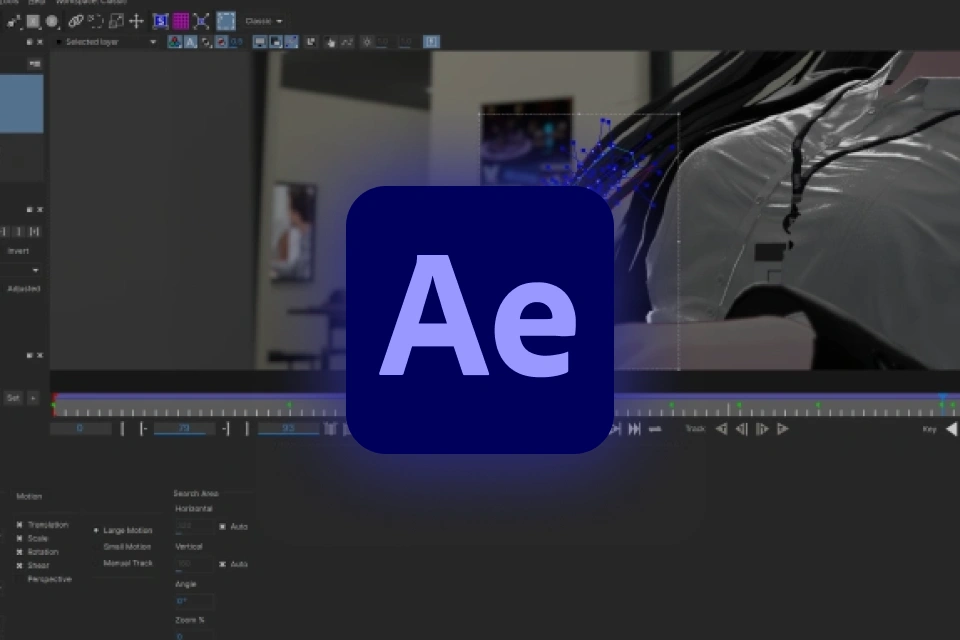Toggle the Shear motion checkbox
The width and height of the screenshot is (960, 640).
tap(20, 565)
